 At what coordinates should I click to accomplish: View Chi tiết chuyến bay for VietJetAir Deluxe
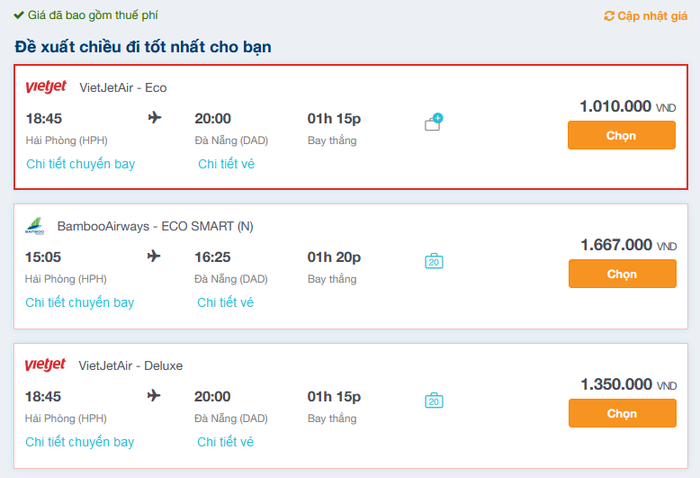click(x=80, y=441)
